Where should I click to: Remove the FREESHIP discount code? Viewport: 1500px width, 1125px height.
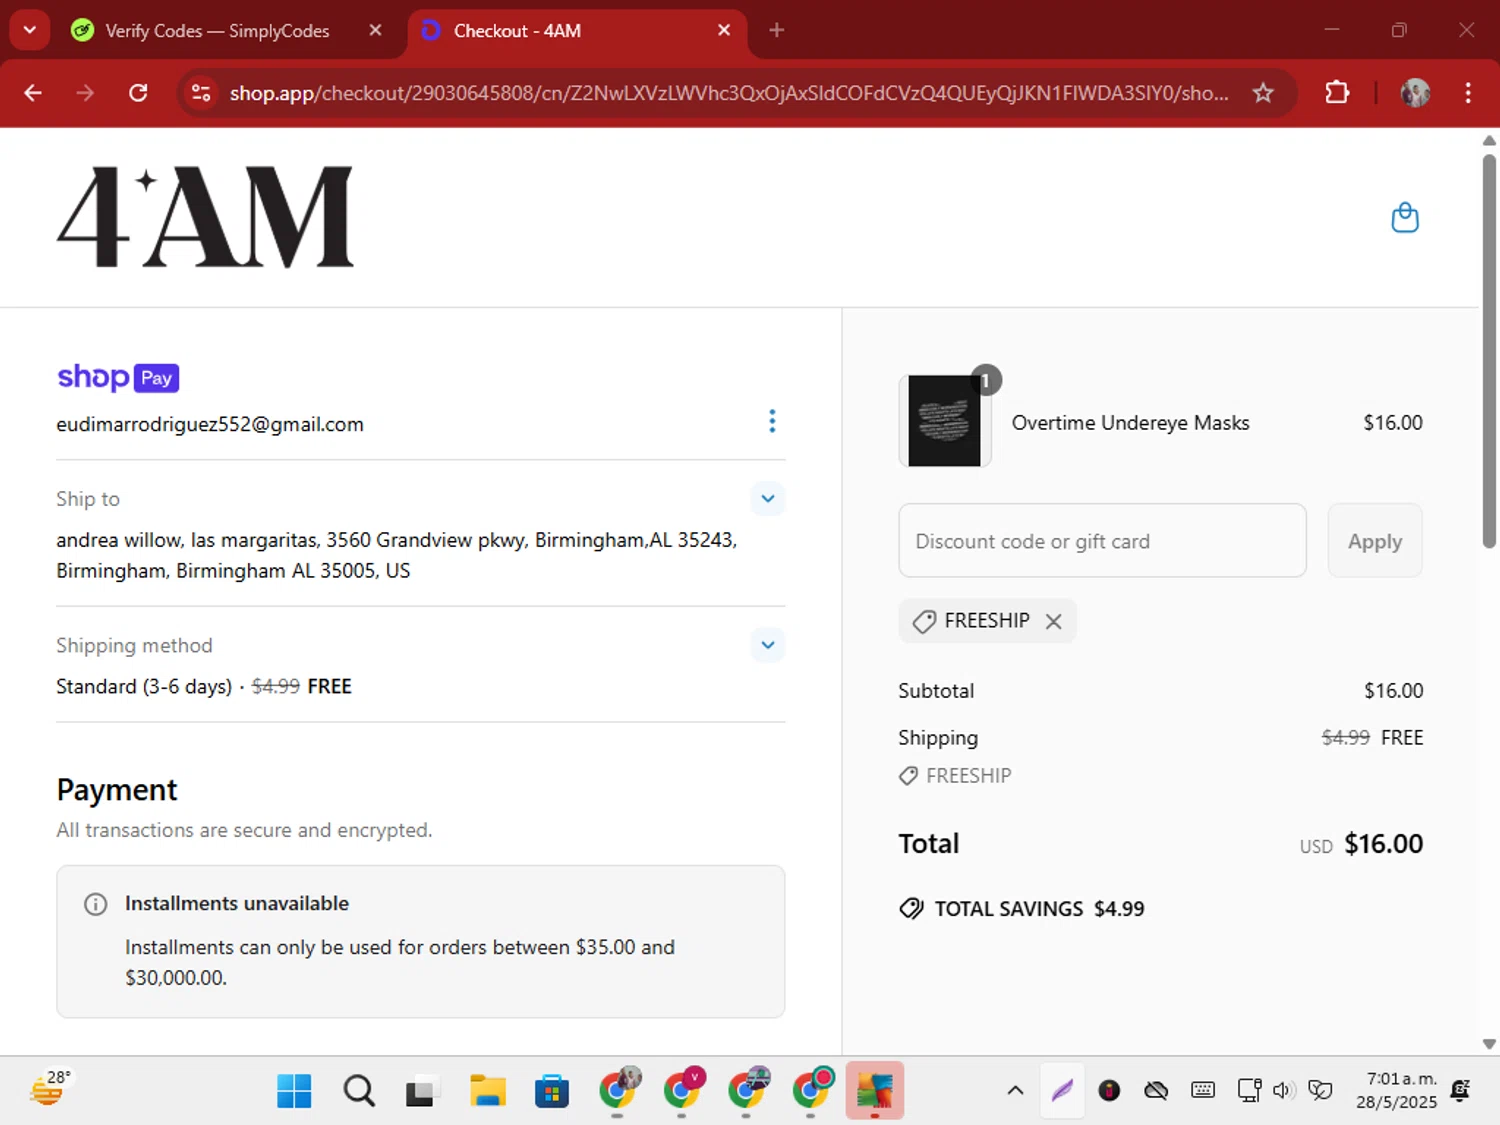1053,621
